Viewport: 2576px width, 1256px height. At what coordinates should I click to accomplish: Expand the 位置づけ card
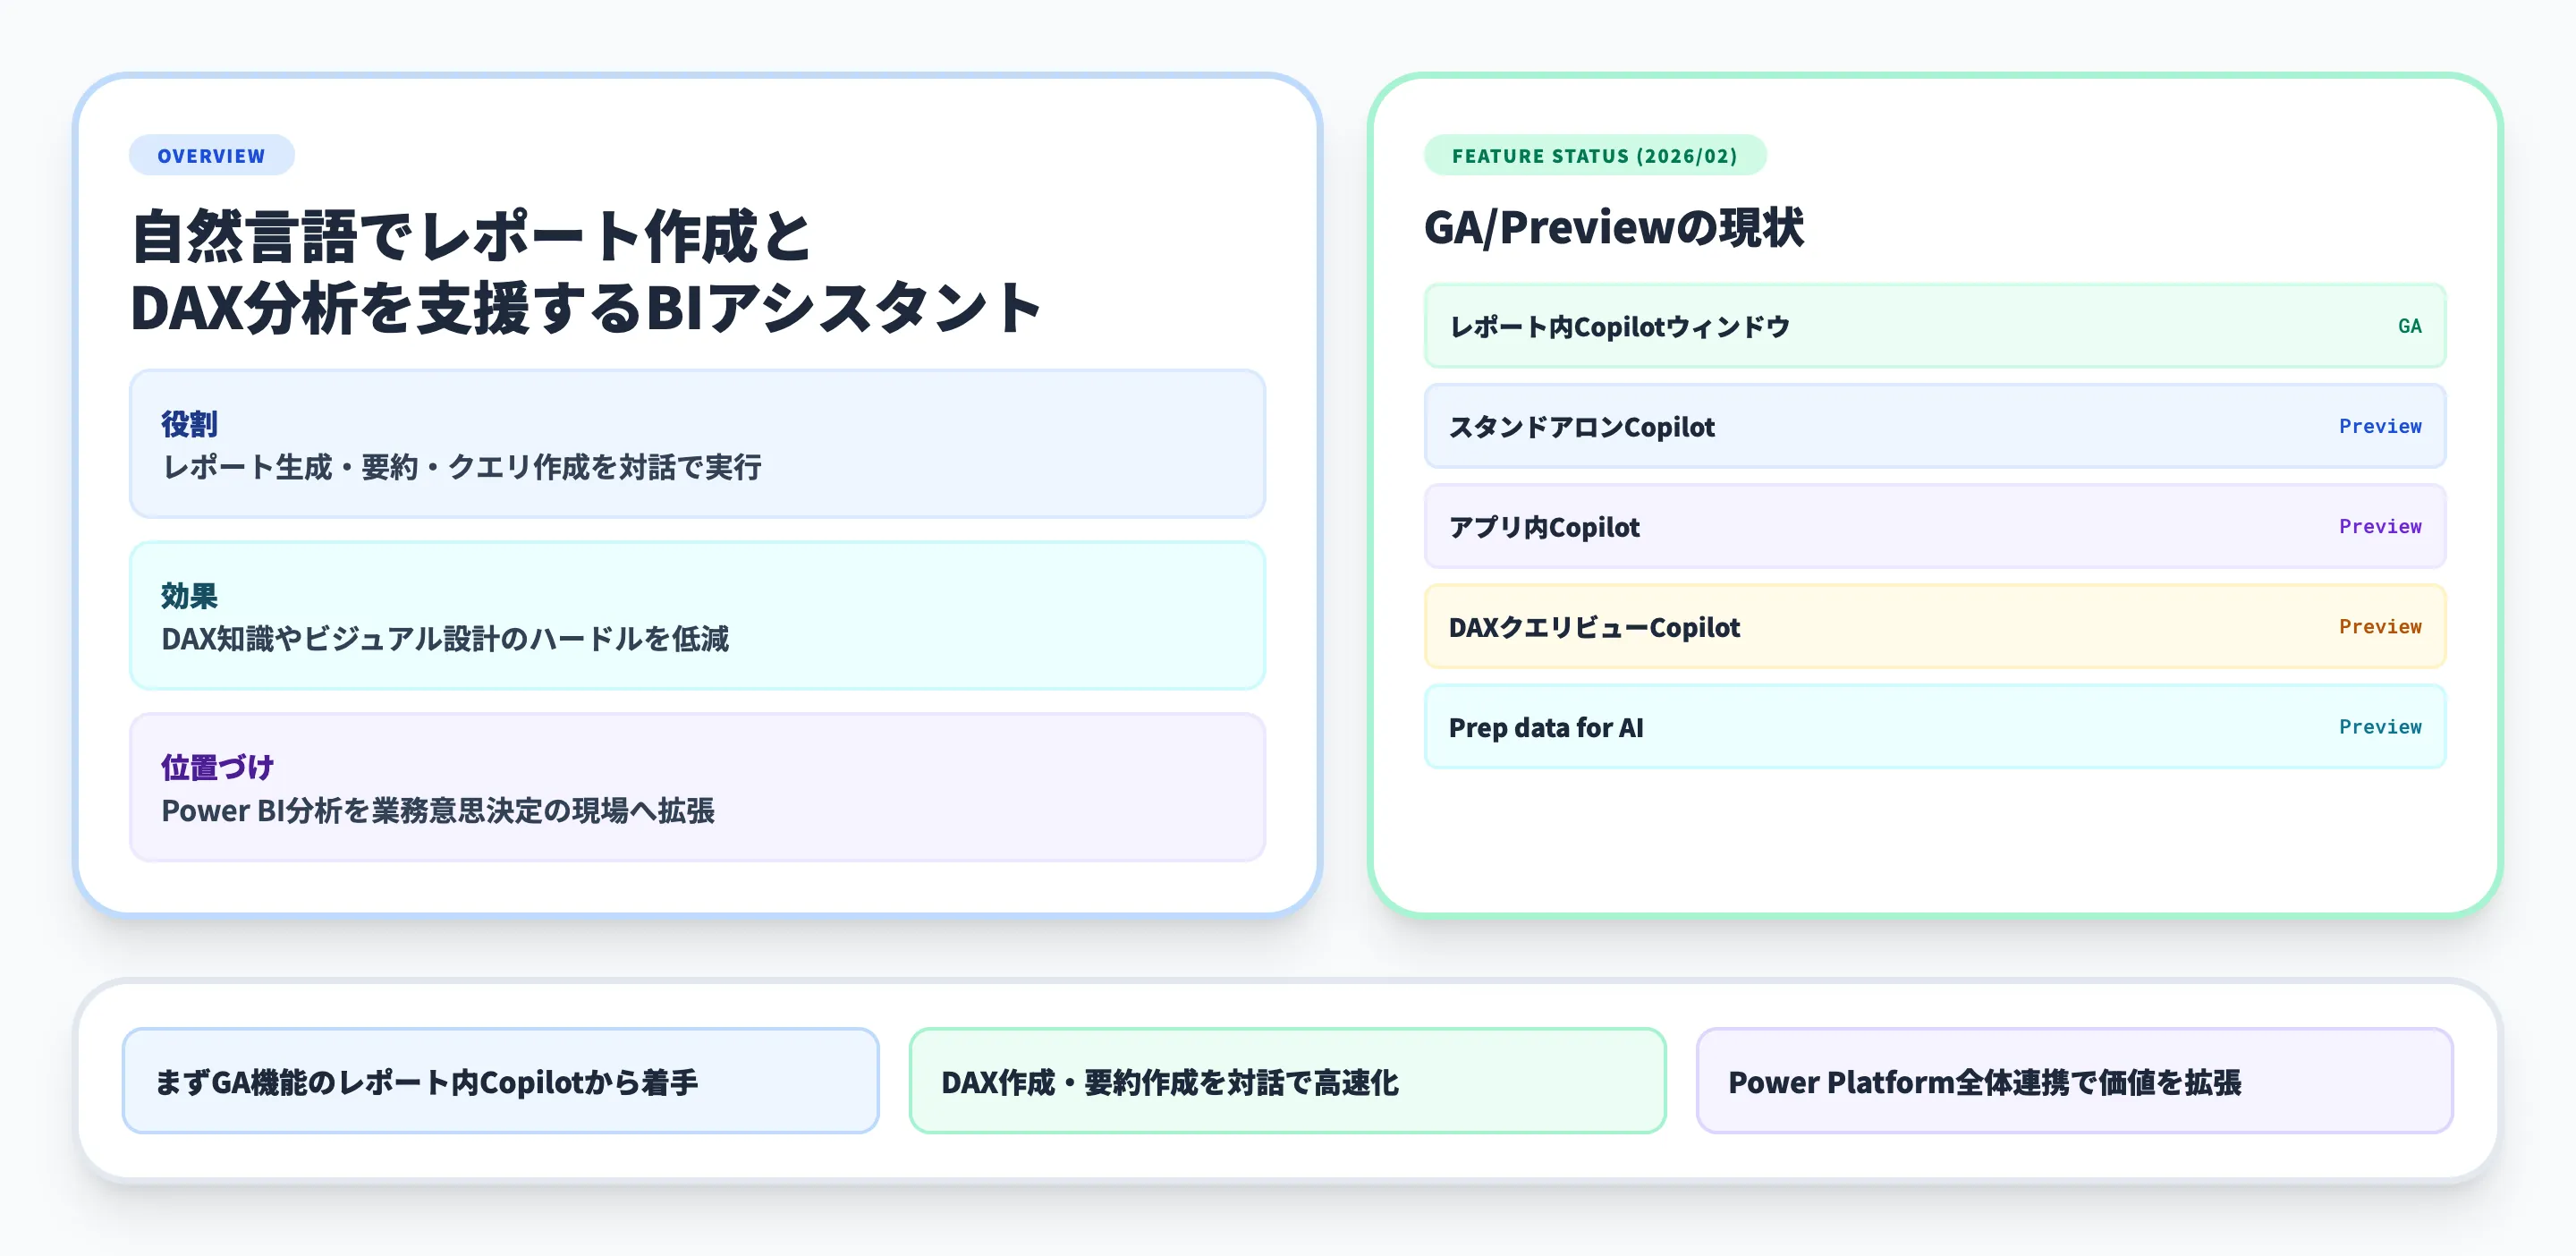(x=697, y=789)
